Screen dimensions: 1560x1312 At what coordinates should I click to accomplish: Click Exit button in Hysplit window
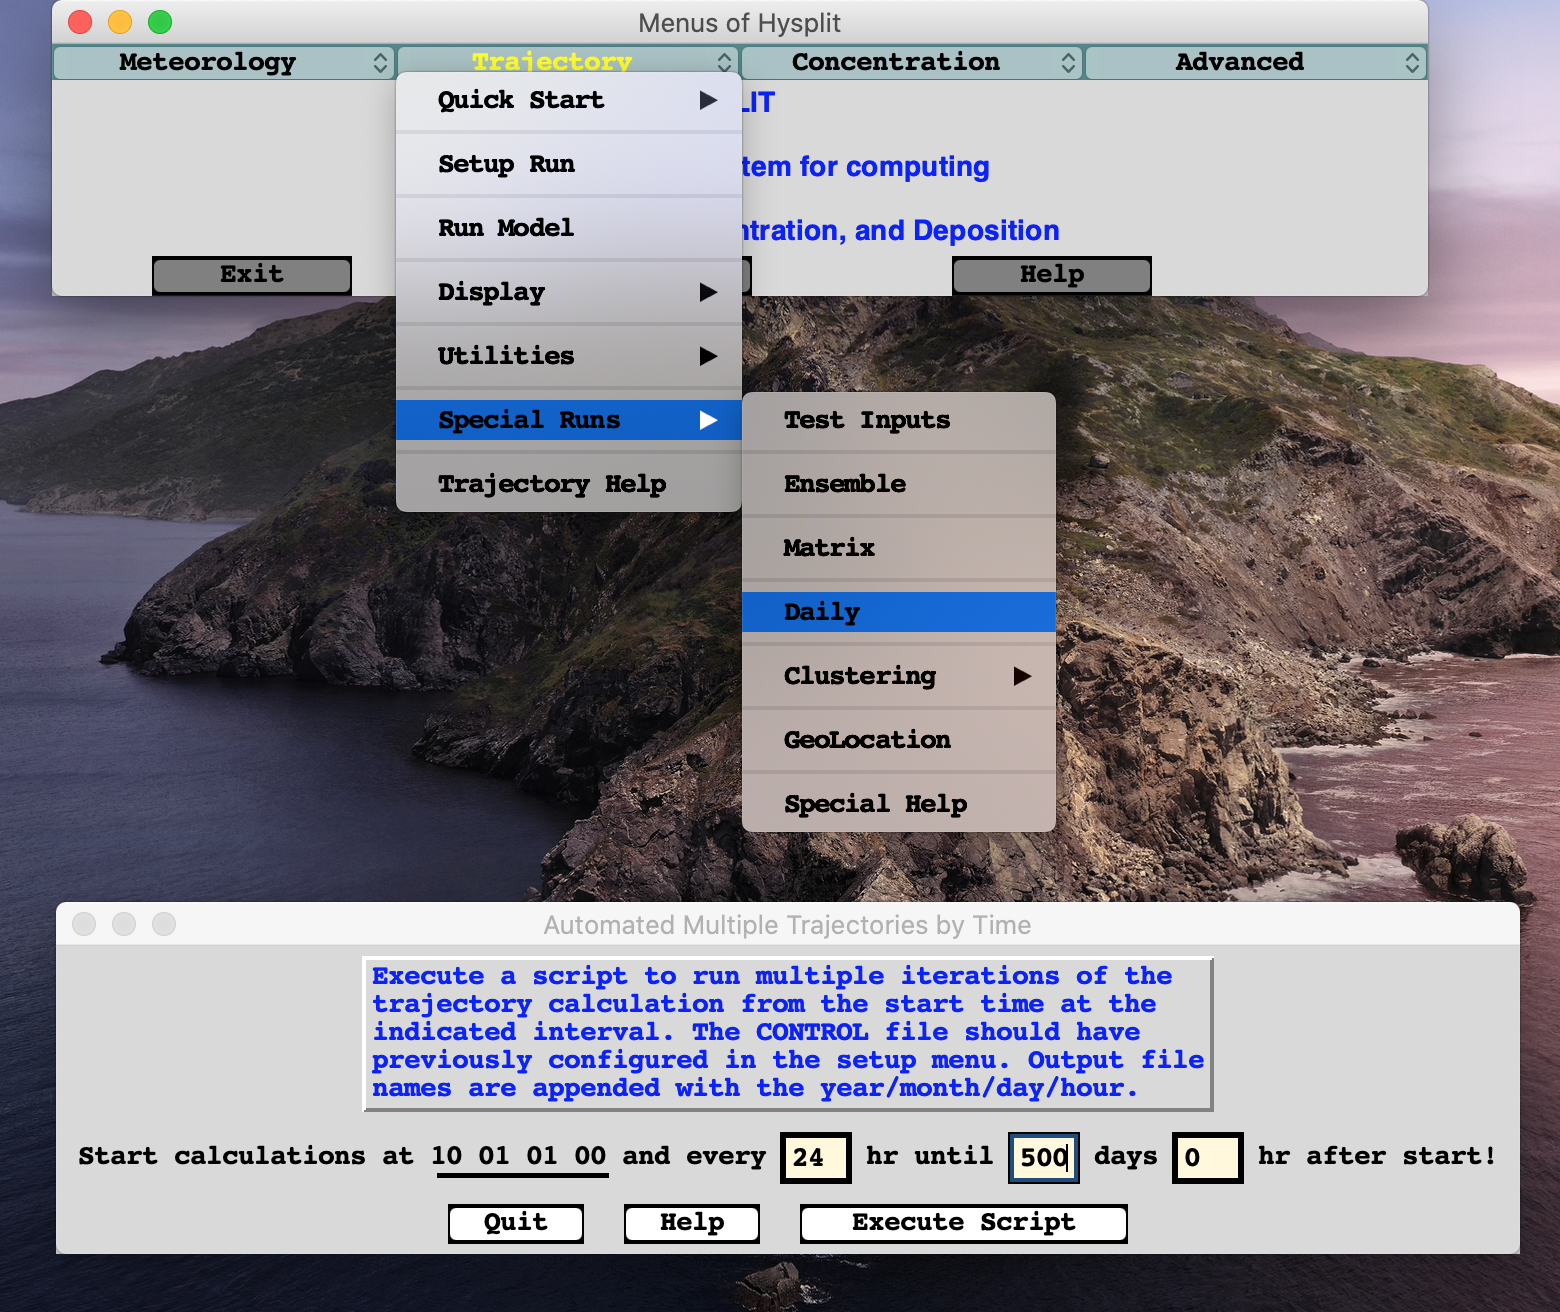point(252,275)
